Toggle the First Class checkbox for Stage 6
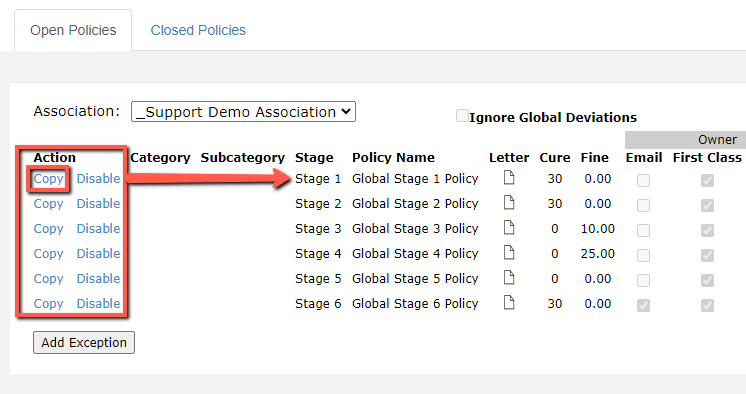746x394 pixels. pos(707,305)
